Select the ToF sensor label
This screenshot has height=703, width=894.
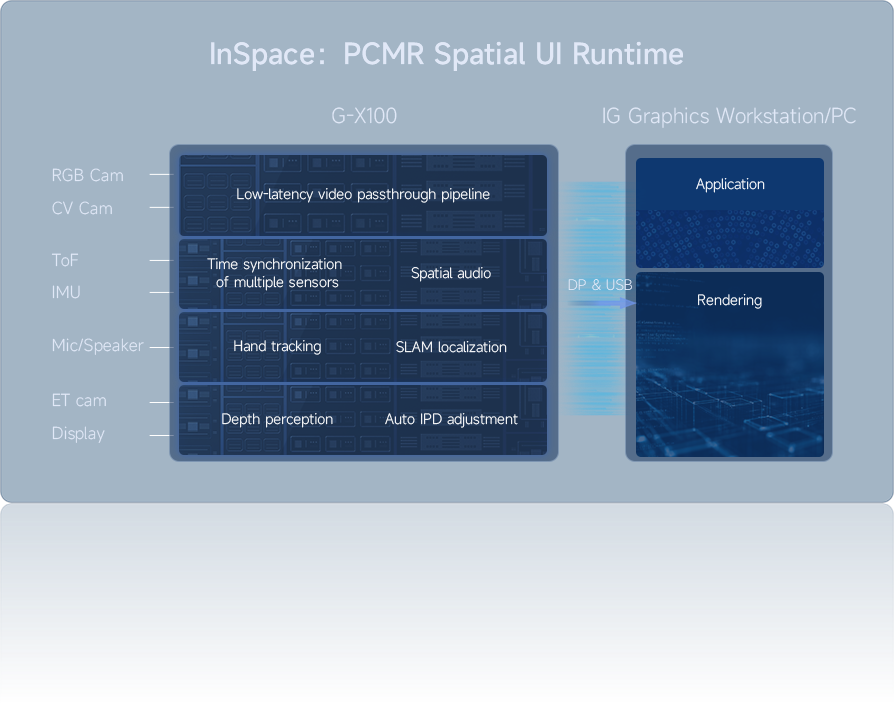pyautogui.click(x=65, y=260)
